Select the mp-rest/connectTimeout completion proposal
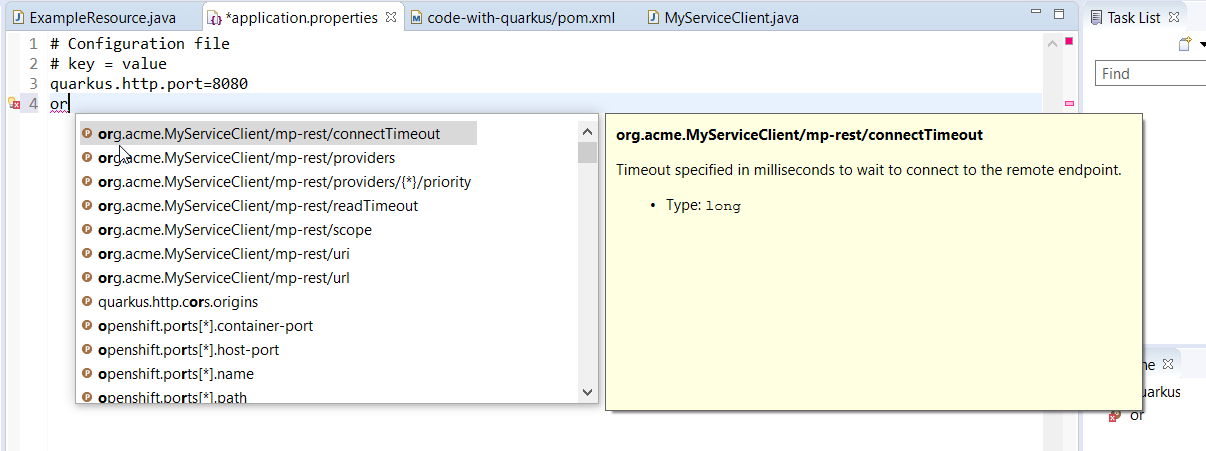This screenshot has height=451, width=1206. pos(268,134)
